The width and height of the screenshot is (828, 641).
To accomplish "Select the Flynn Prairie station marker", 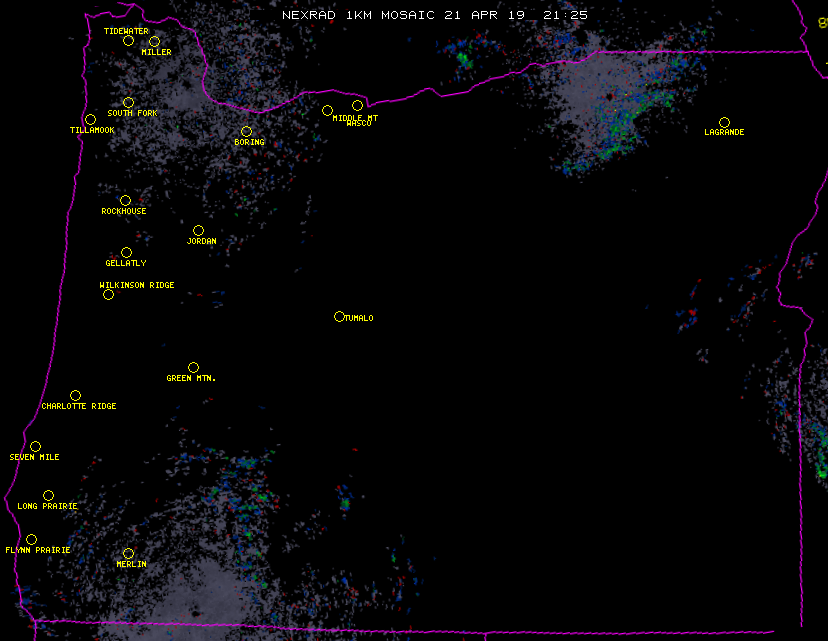I will tap(31, 540).
